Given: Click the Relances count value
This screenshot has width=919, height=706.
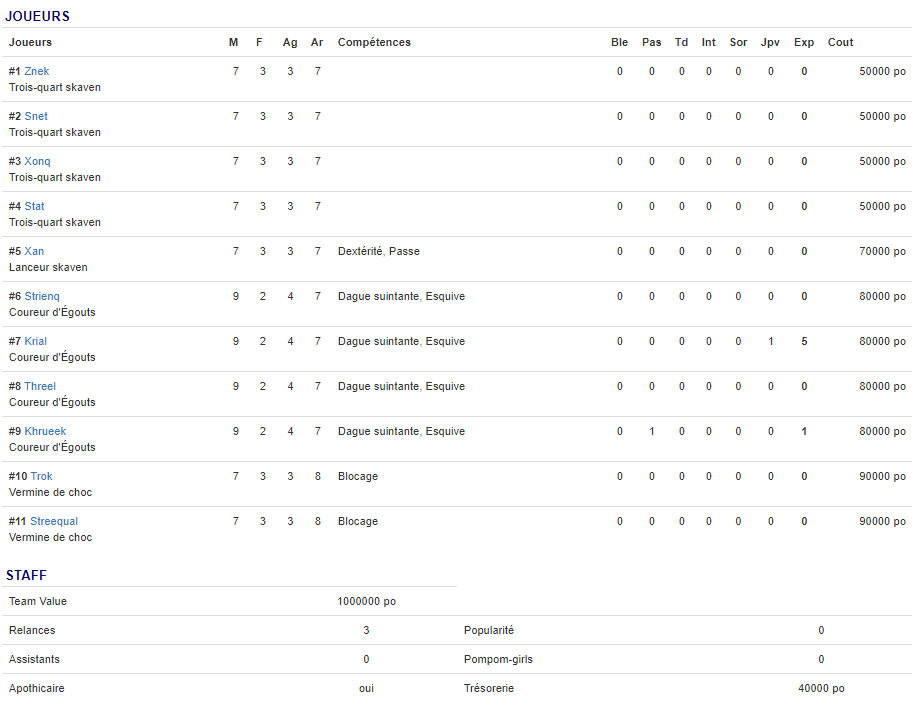Looking at the screenshot, I should [x=366, y=630].
